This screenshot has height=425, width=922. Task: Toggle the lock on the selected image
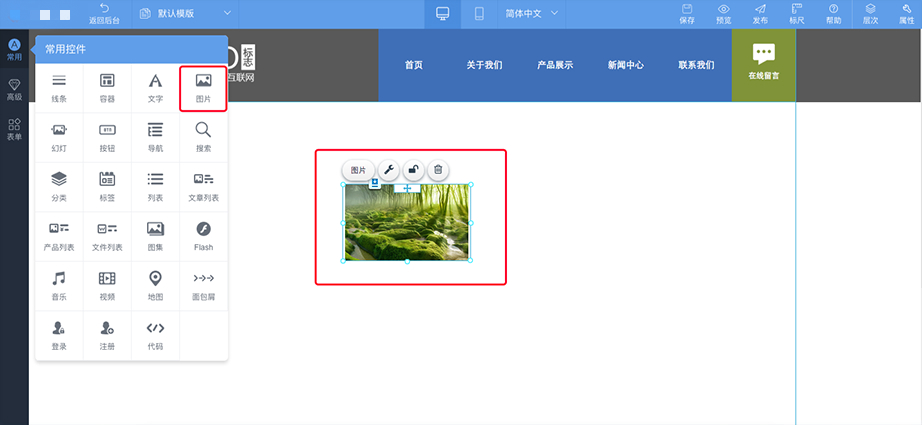coord(413,171)
